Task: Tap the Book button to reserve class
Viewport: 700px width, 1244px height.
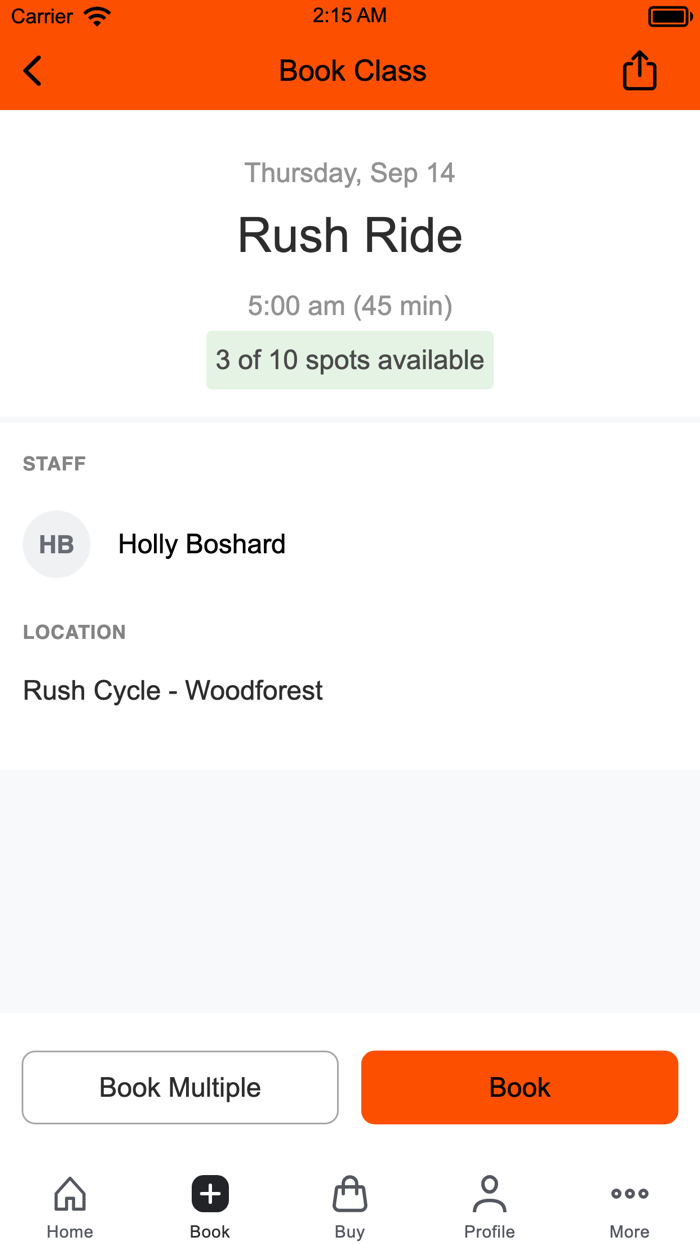Action: 519,1087
